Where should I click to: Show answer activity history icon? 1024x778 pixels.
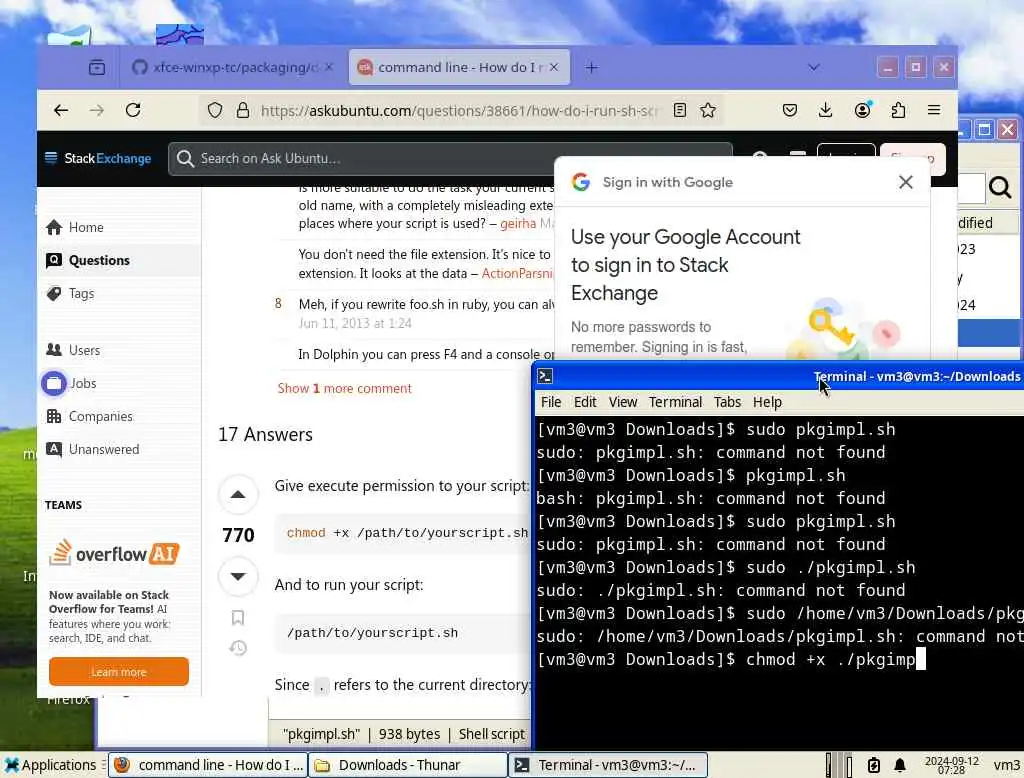(x=238, y=648)
